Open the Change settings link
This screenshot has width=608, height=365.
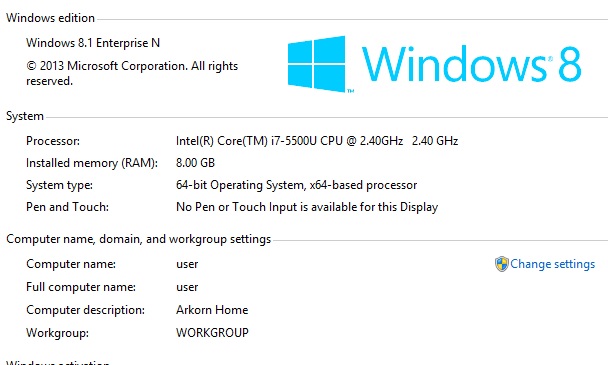click(552, 264)
